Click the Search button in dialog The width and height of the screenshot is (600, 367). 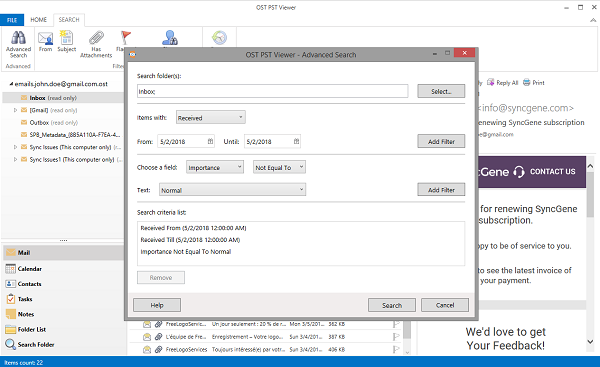(392, 305)
